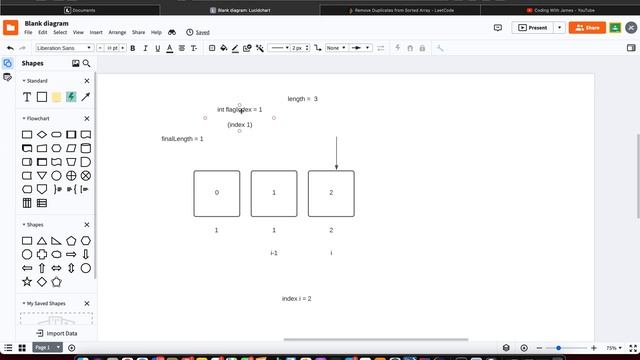Screen dimensions: 640x360
Task: Select the yellow sticky note shape
Action: [56, 97]
